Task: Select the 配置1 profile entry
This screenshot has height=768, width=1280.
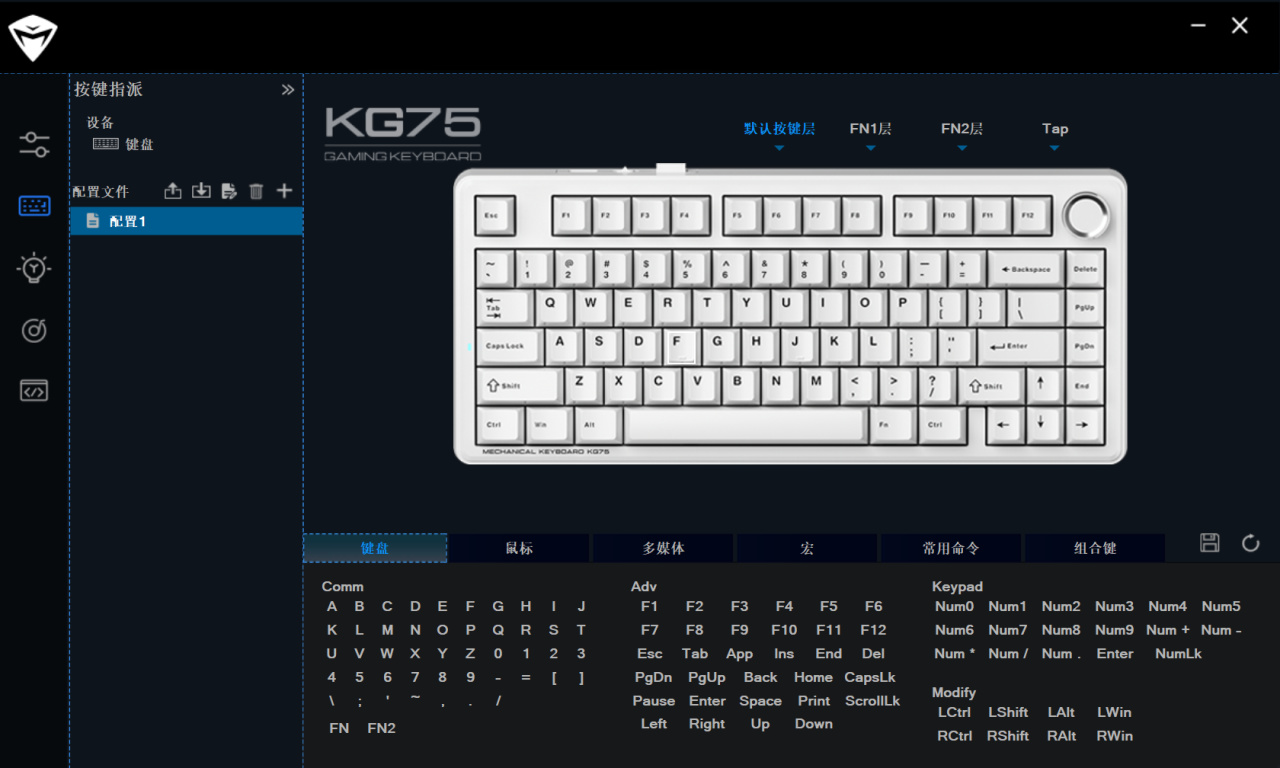Action: (186, 221)
